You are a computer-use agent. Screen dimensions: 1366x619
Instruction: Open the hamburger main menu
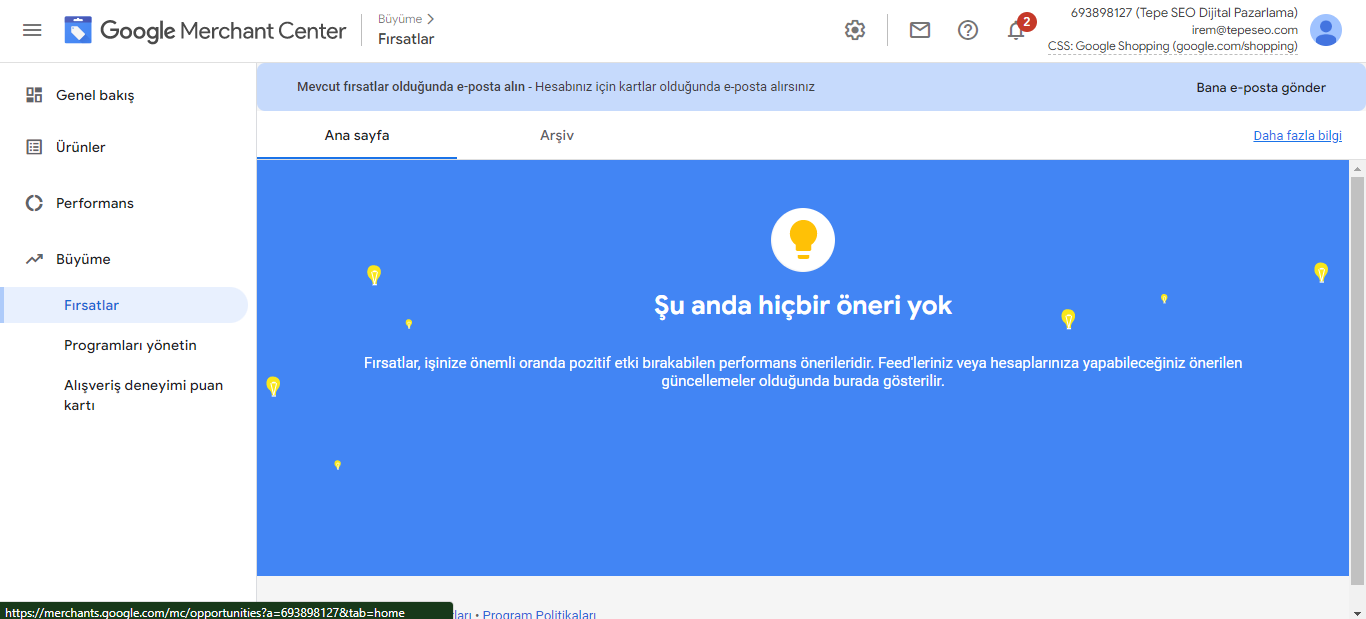tap(32, 30)
